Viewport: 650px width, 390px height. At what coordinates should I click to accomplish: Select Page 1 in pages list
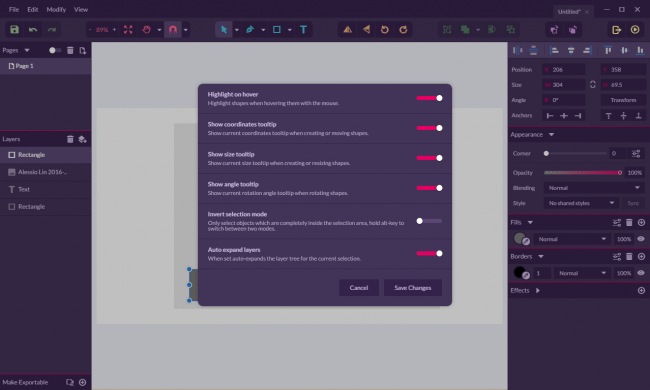(x=46, y=66)
